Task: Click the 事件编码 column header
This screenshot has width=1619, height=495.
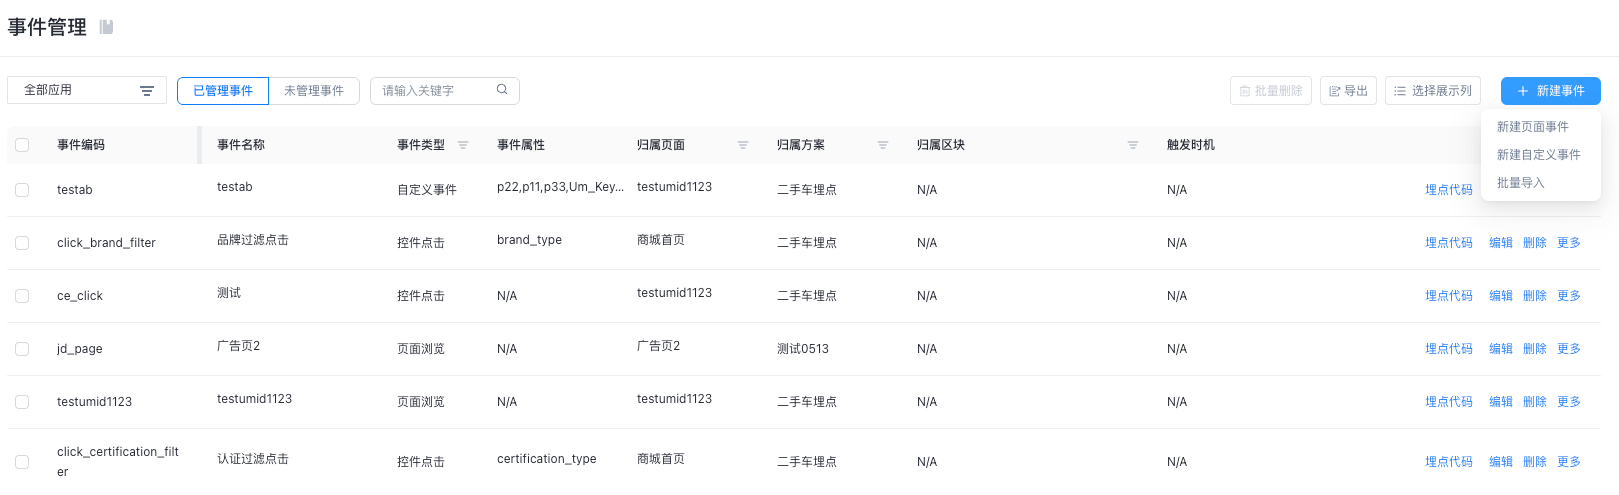Action: coord(81,145)
